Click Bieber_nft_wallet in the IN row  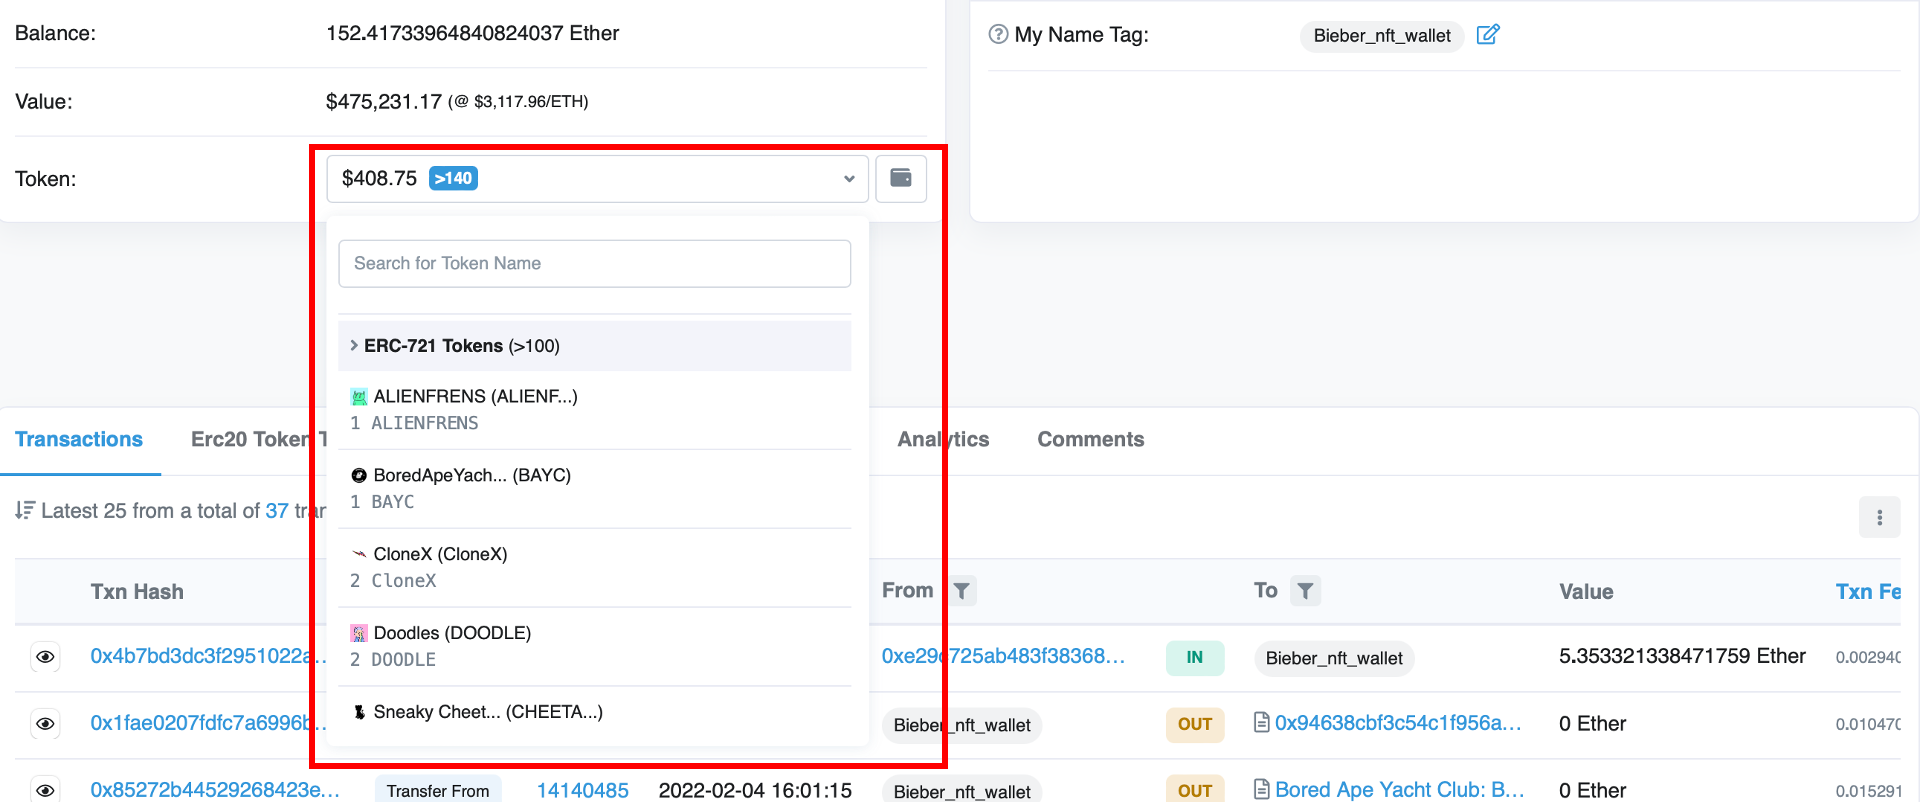coord(1334,658)
